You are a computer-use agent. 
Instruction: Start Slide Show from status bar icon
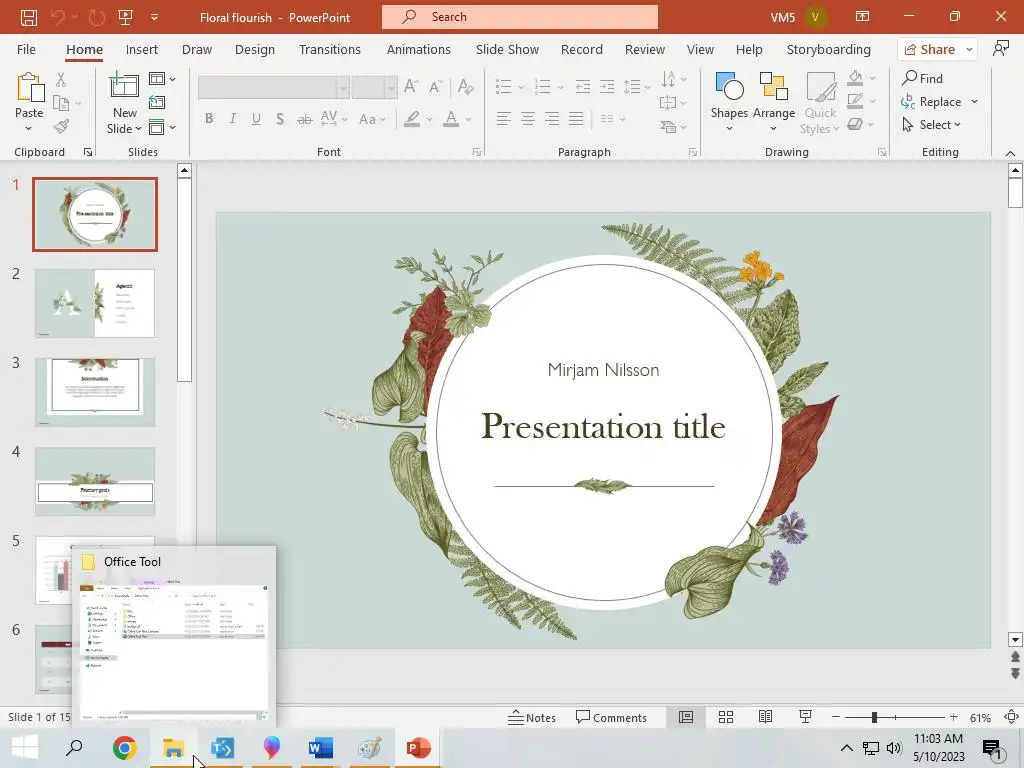pos(805,717)
